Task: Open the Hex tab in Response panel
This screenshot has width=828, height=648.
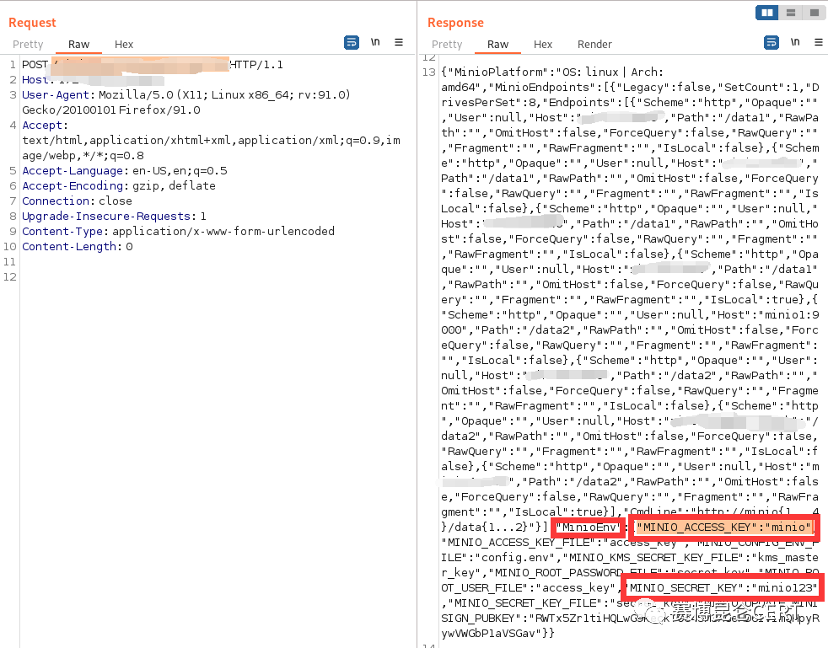Action: 543,44
